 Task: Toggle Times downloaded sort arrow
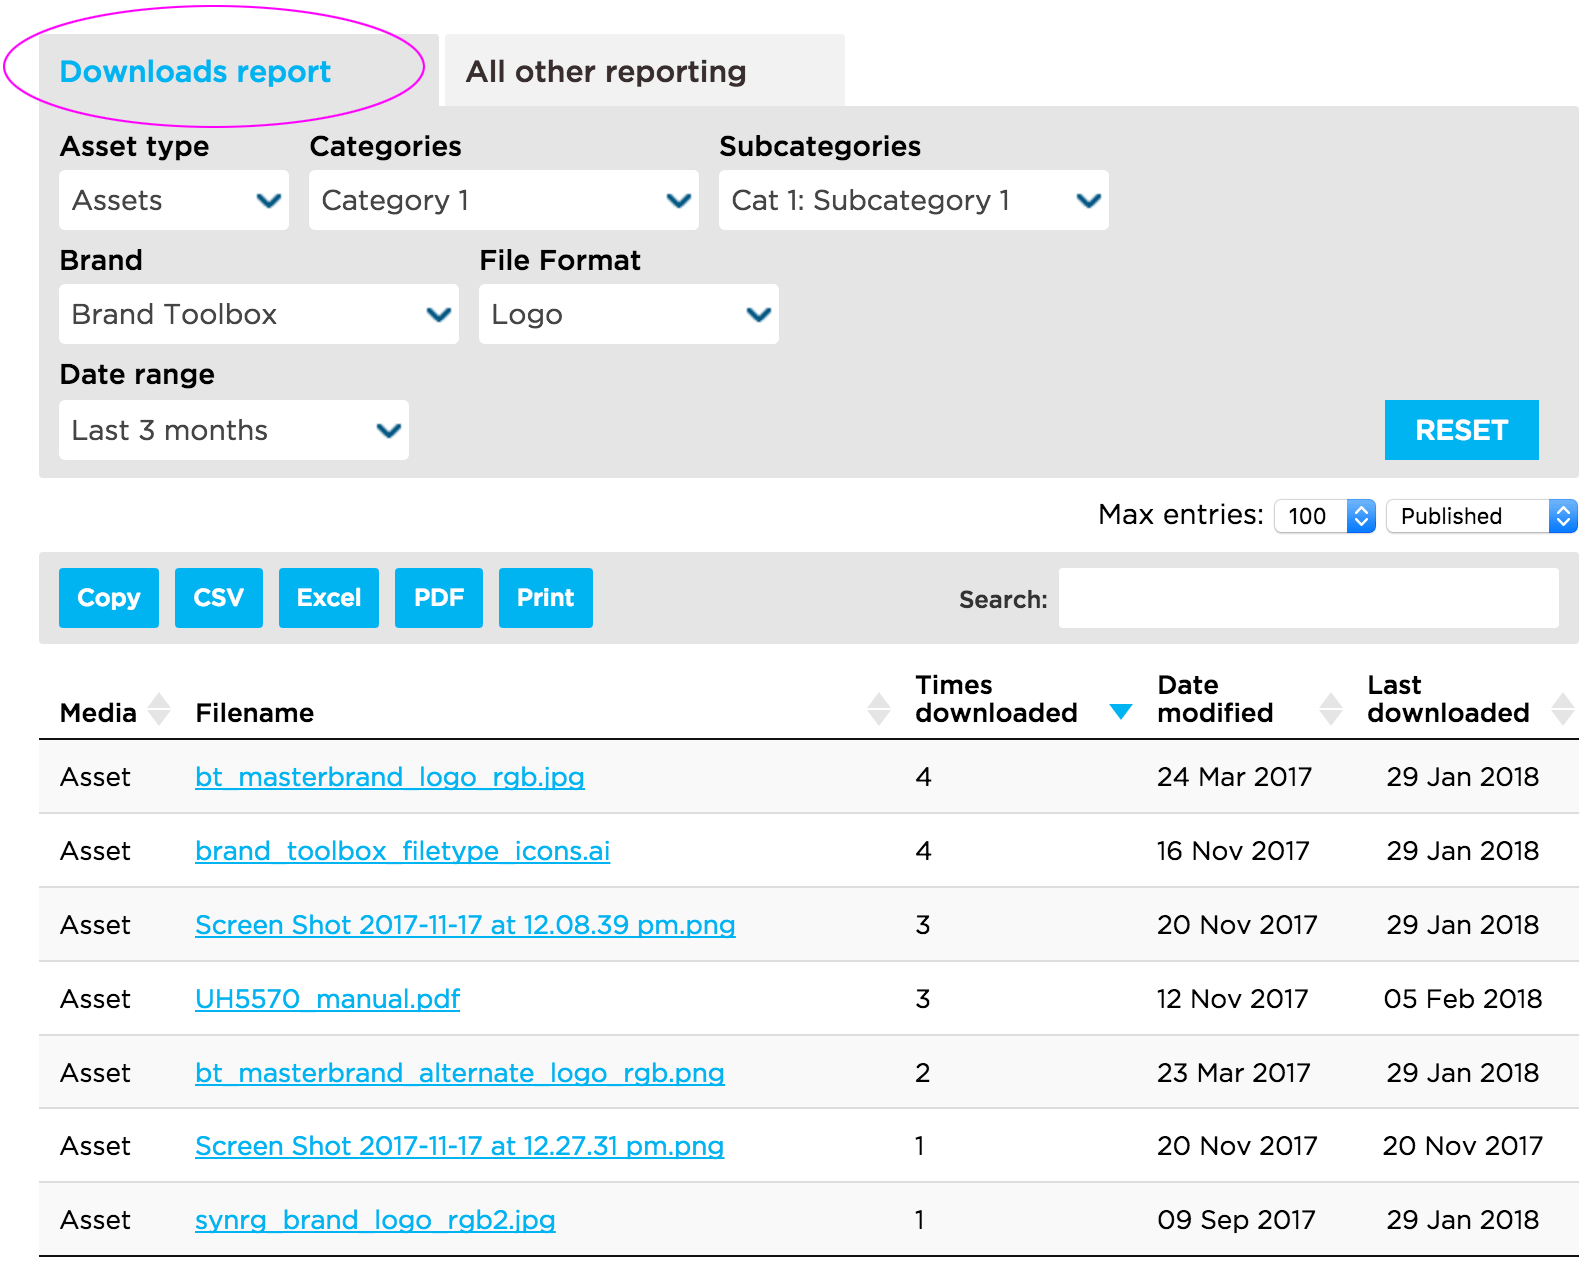[x=1120, y=711]
